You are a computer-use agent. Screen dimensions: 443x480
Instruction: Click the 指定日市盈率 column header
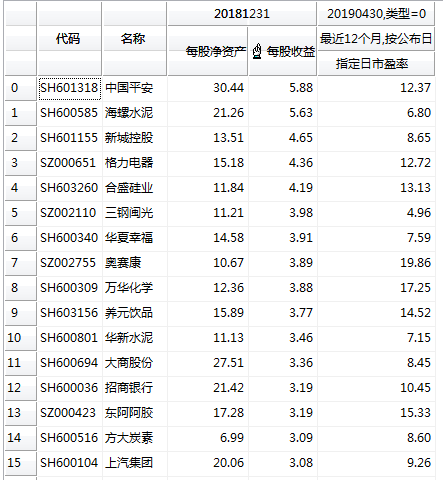pos(376,64)
